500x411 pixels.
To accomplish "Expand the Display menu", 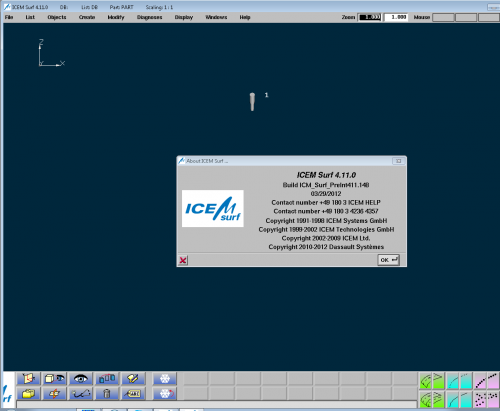I will (184, 17).
